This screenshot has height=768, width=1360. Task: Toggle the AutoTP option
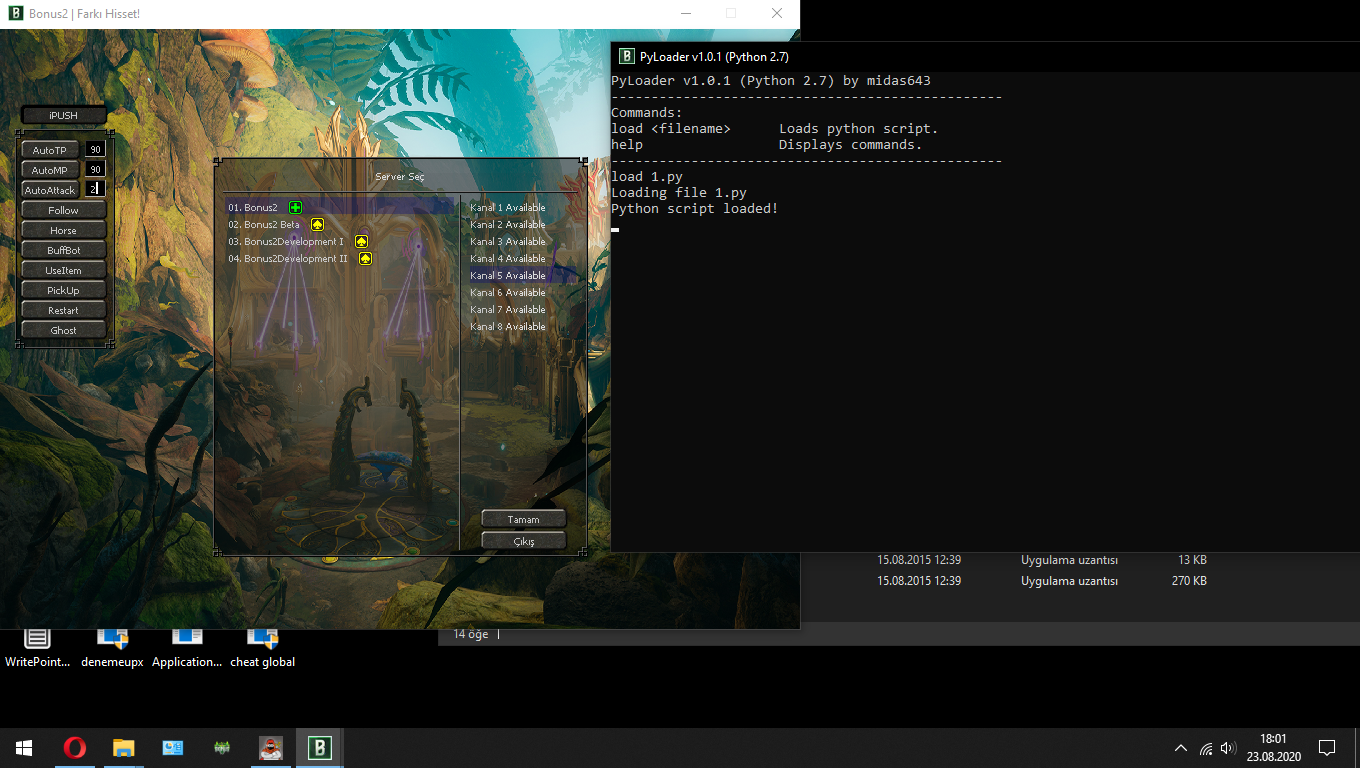[x=50, y=150]
